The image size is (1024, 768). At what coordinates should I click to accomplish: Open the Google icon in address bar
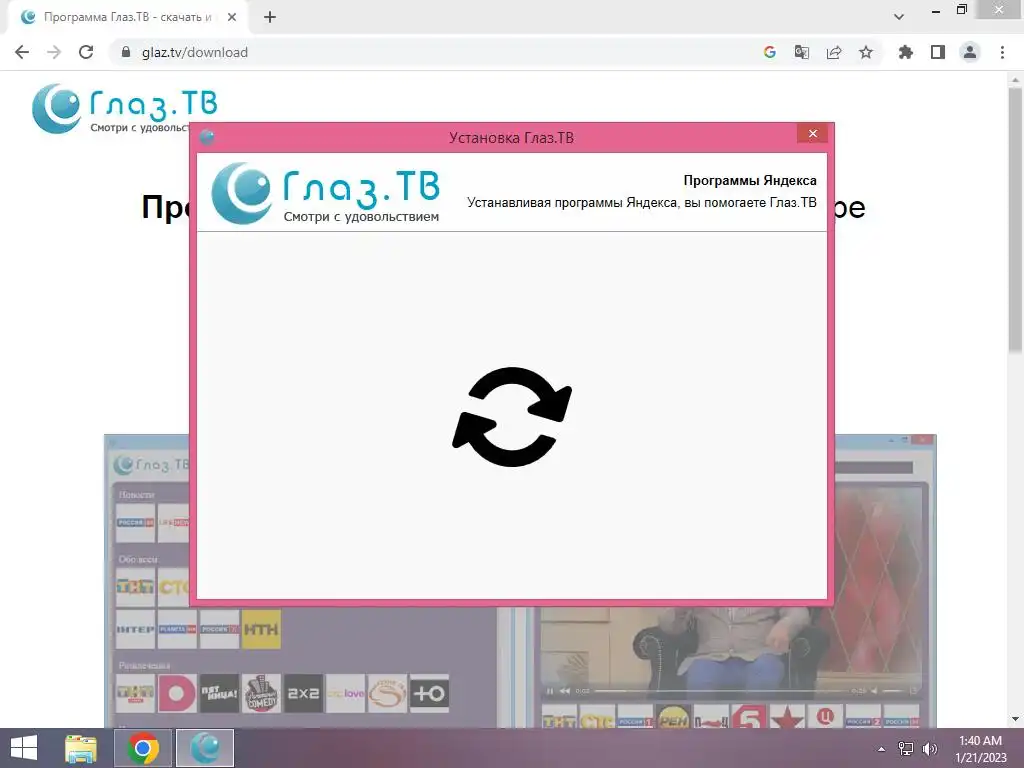pos(769,52)
